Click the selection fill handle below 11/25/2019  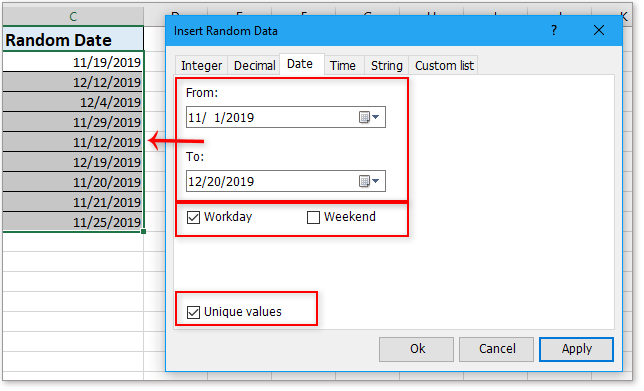point(143,232)
